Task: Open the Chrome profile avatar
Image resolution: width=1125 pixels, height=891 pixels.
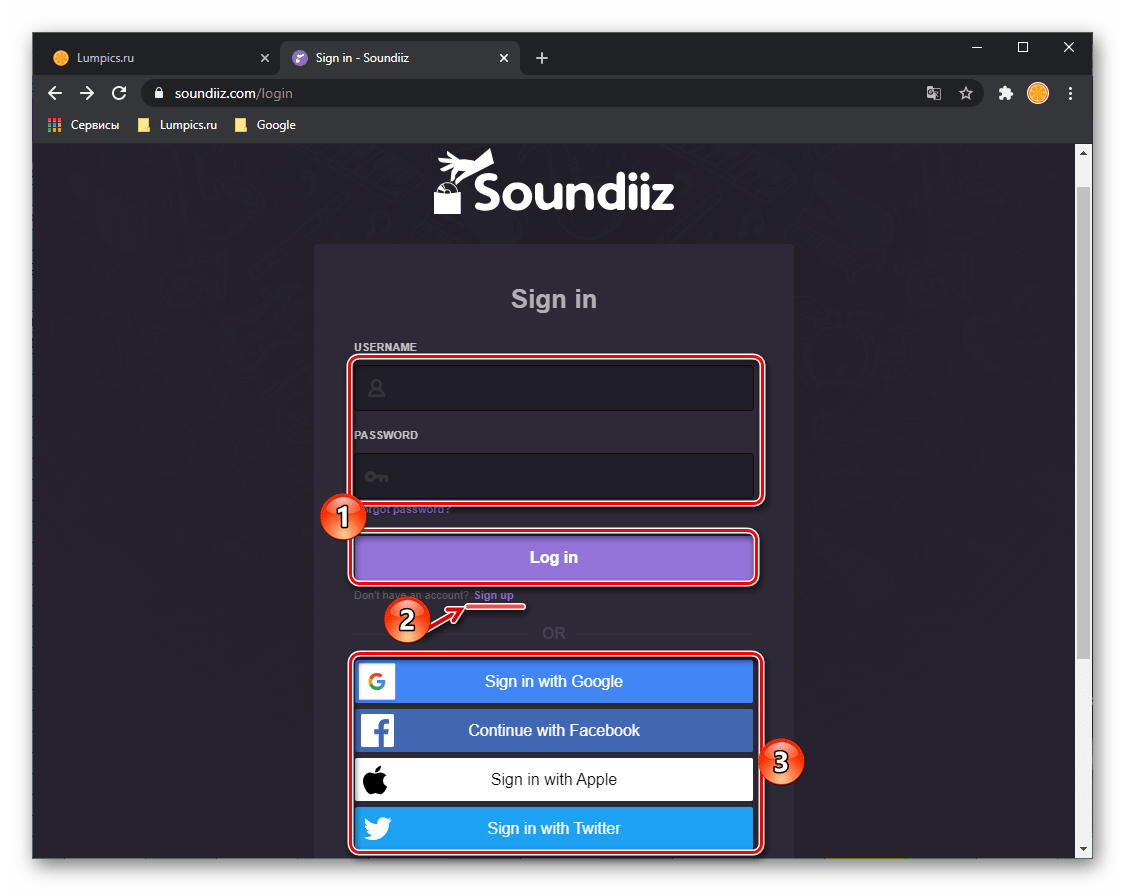Action: pos(1037,93)
